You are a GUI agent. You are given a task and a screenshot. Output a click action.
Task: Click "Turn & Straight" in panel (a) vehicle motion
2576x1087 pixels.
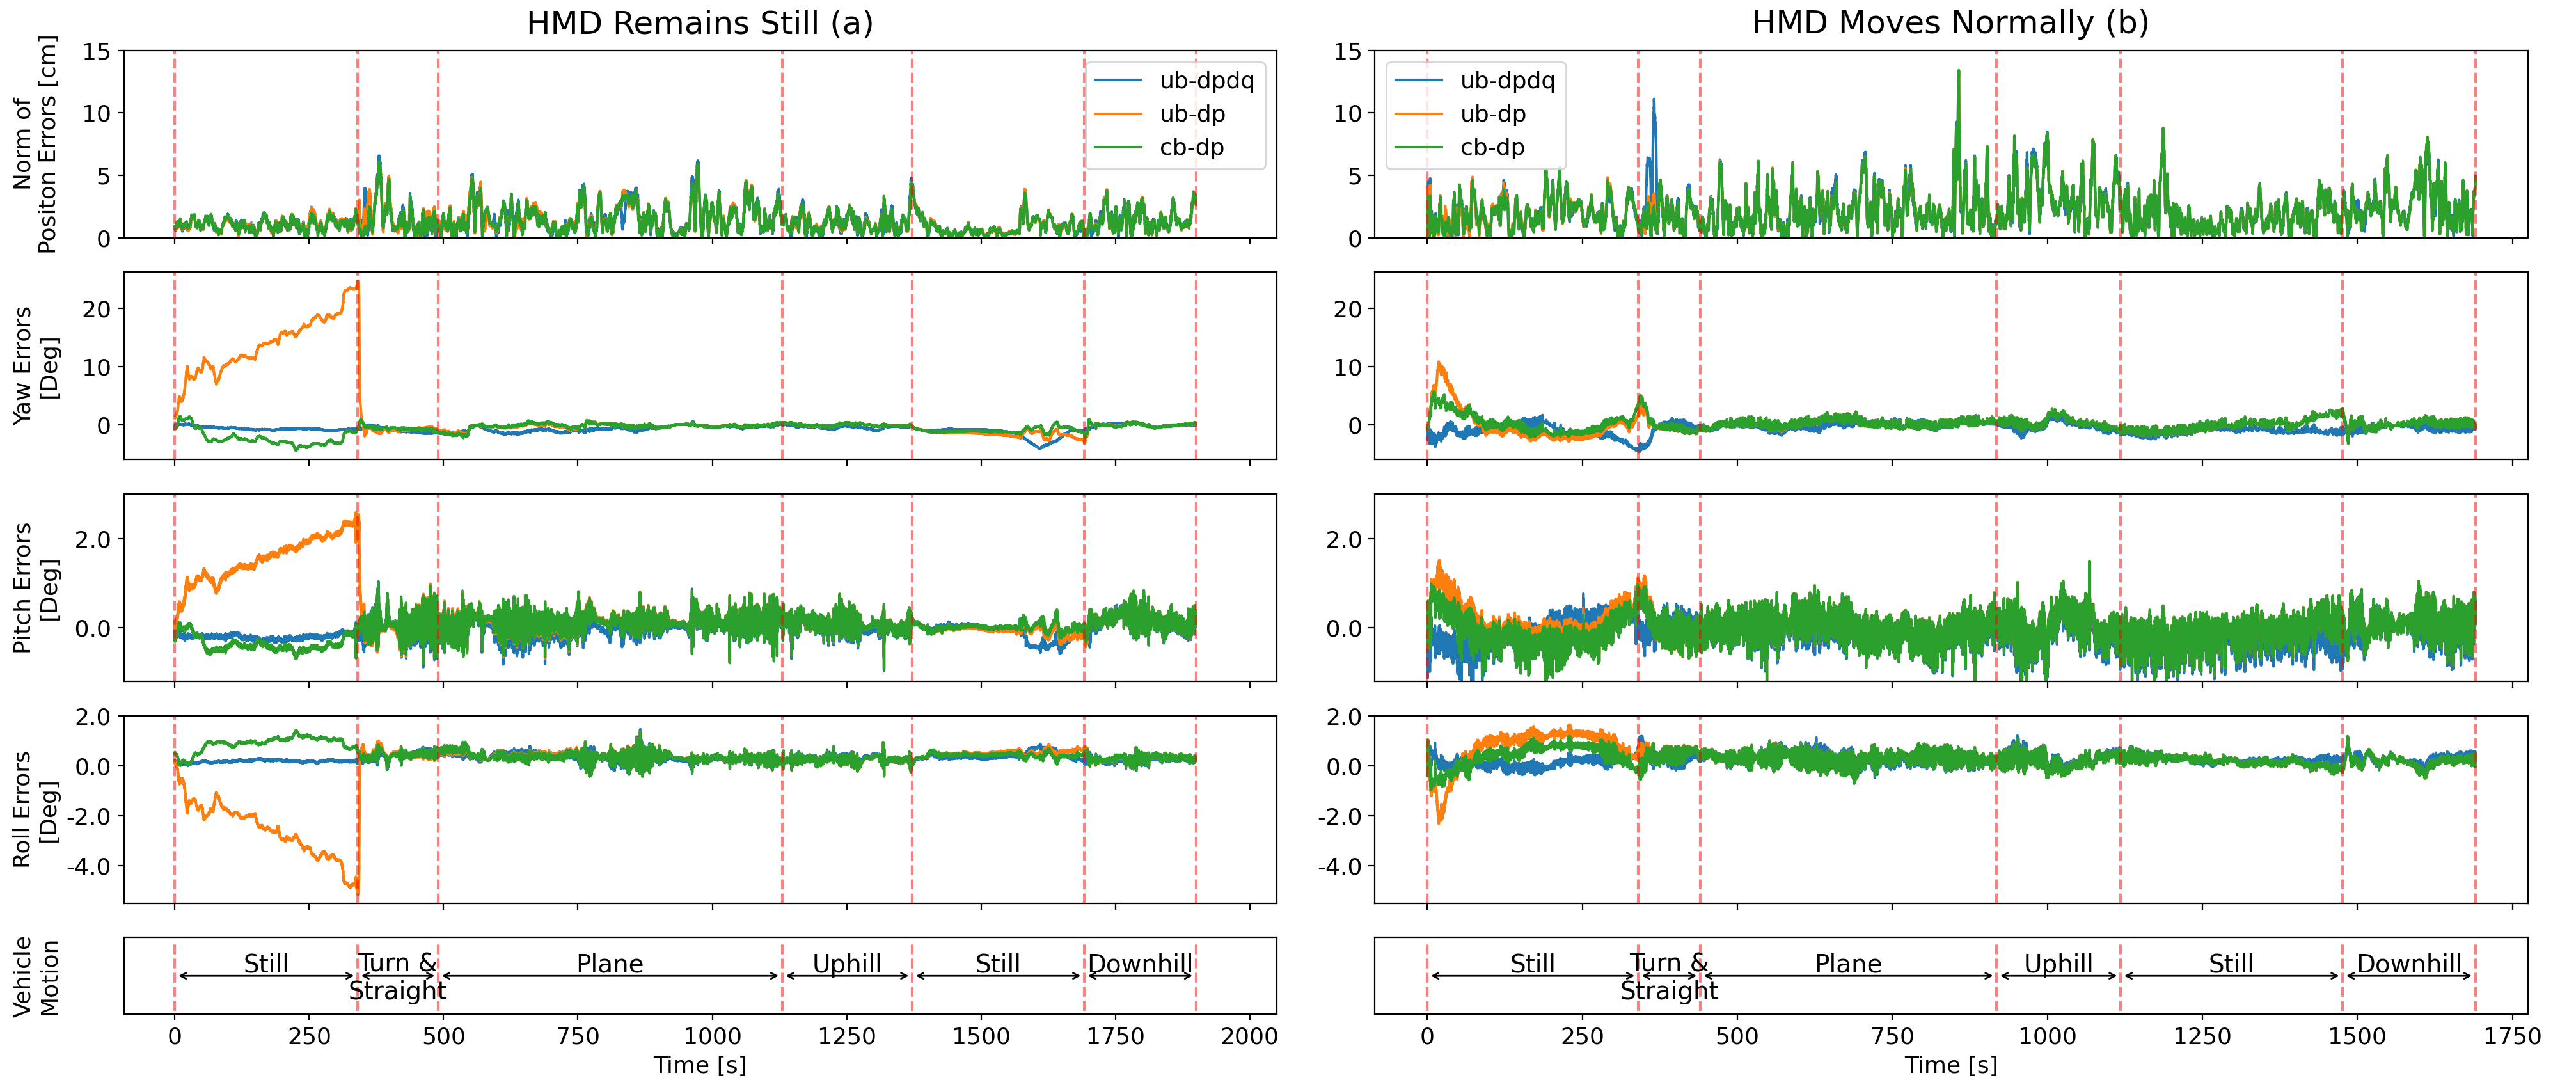click(397, 977)
